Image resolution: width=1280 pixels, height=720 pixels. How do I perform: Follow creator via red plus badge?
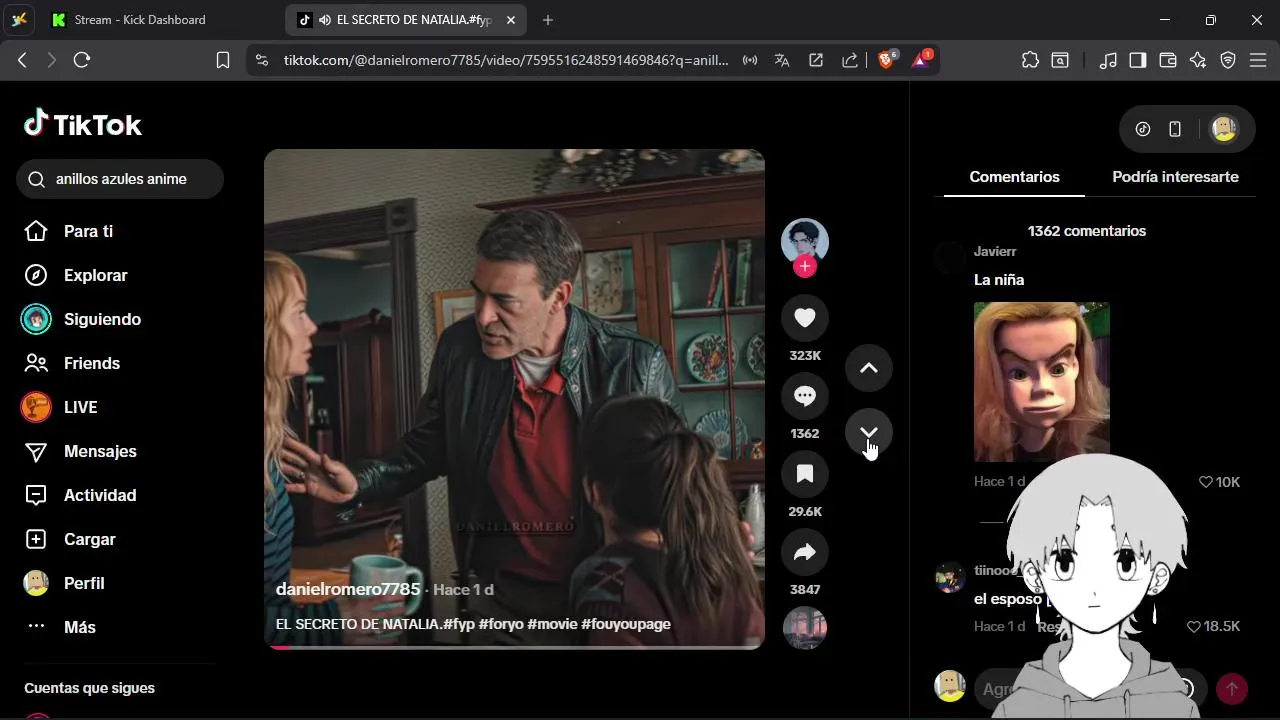[805, 267]
